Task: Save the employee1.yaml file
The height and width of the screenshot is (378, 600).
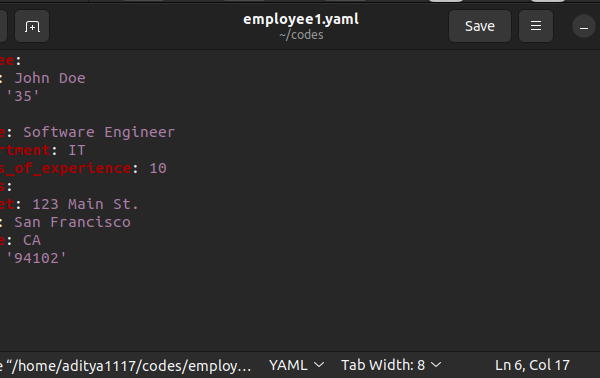Action: (480, 26)
